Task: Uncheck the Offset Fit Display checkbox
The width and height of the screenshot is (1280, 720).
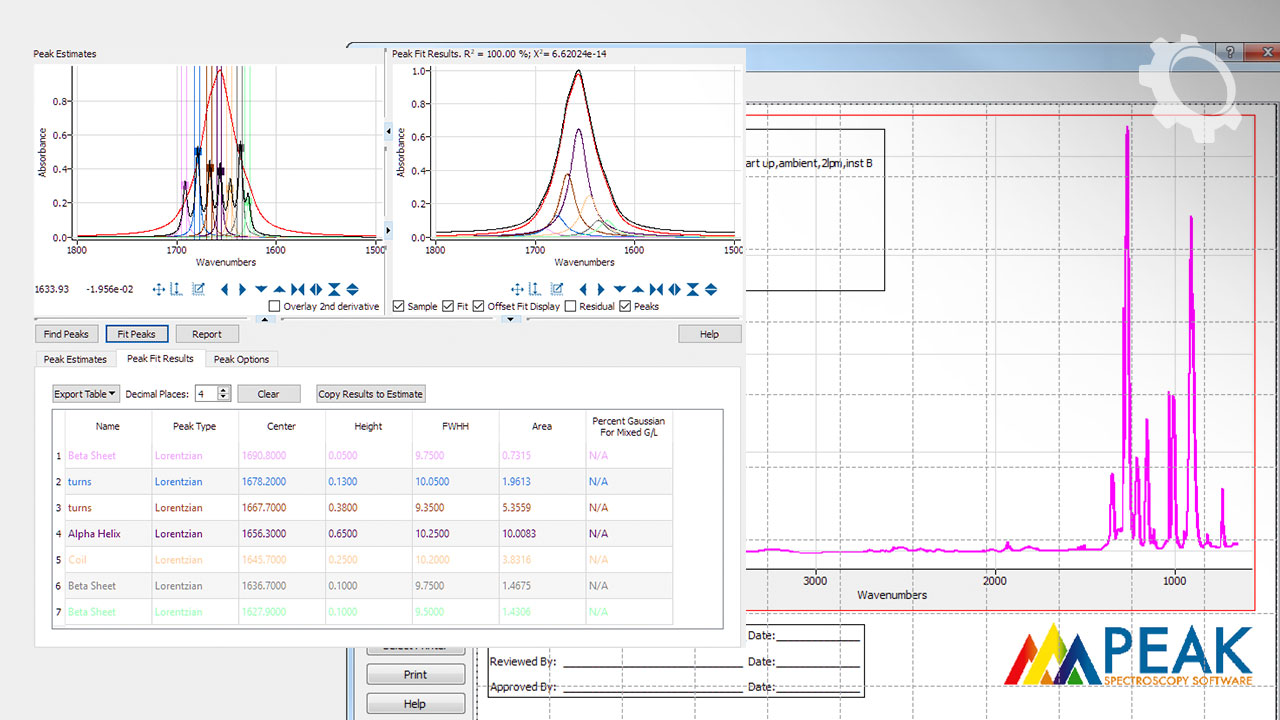Action: point(478,306)
